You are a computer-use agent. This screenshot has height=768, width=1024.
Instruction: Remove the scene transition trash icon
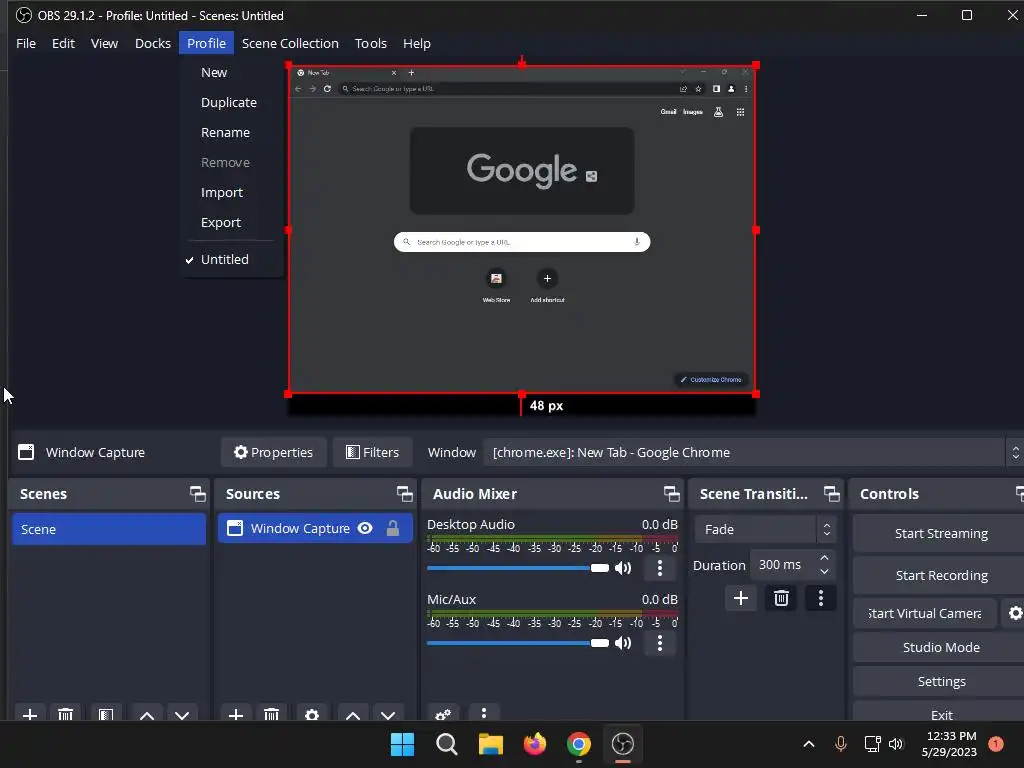pos(781,598)
